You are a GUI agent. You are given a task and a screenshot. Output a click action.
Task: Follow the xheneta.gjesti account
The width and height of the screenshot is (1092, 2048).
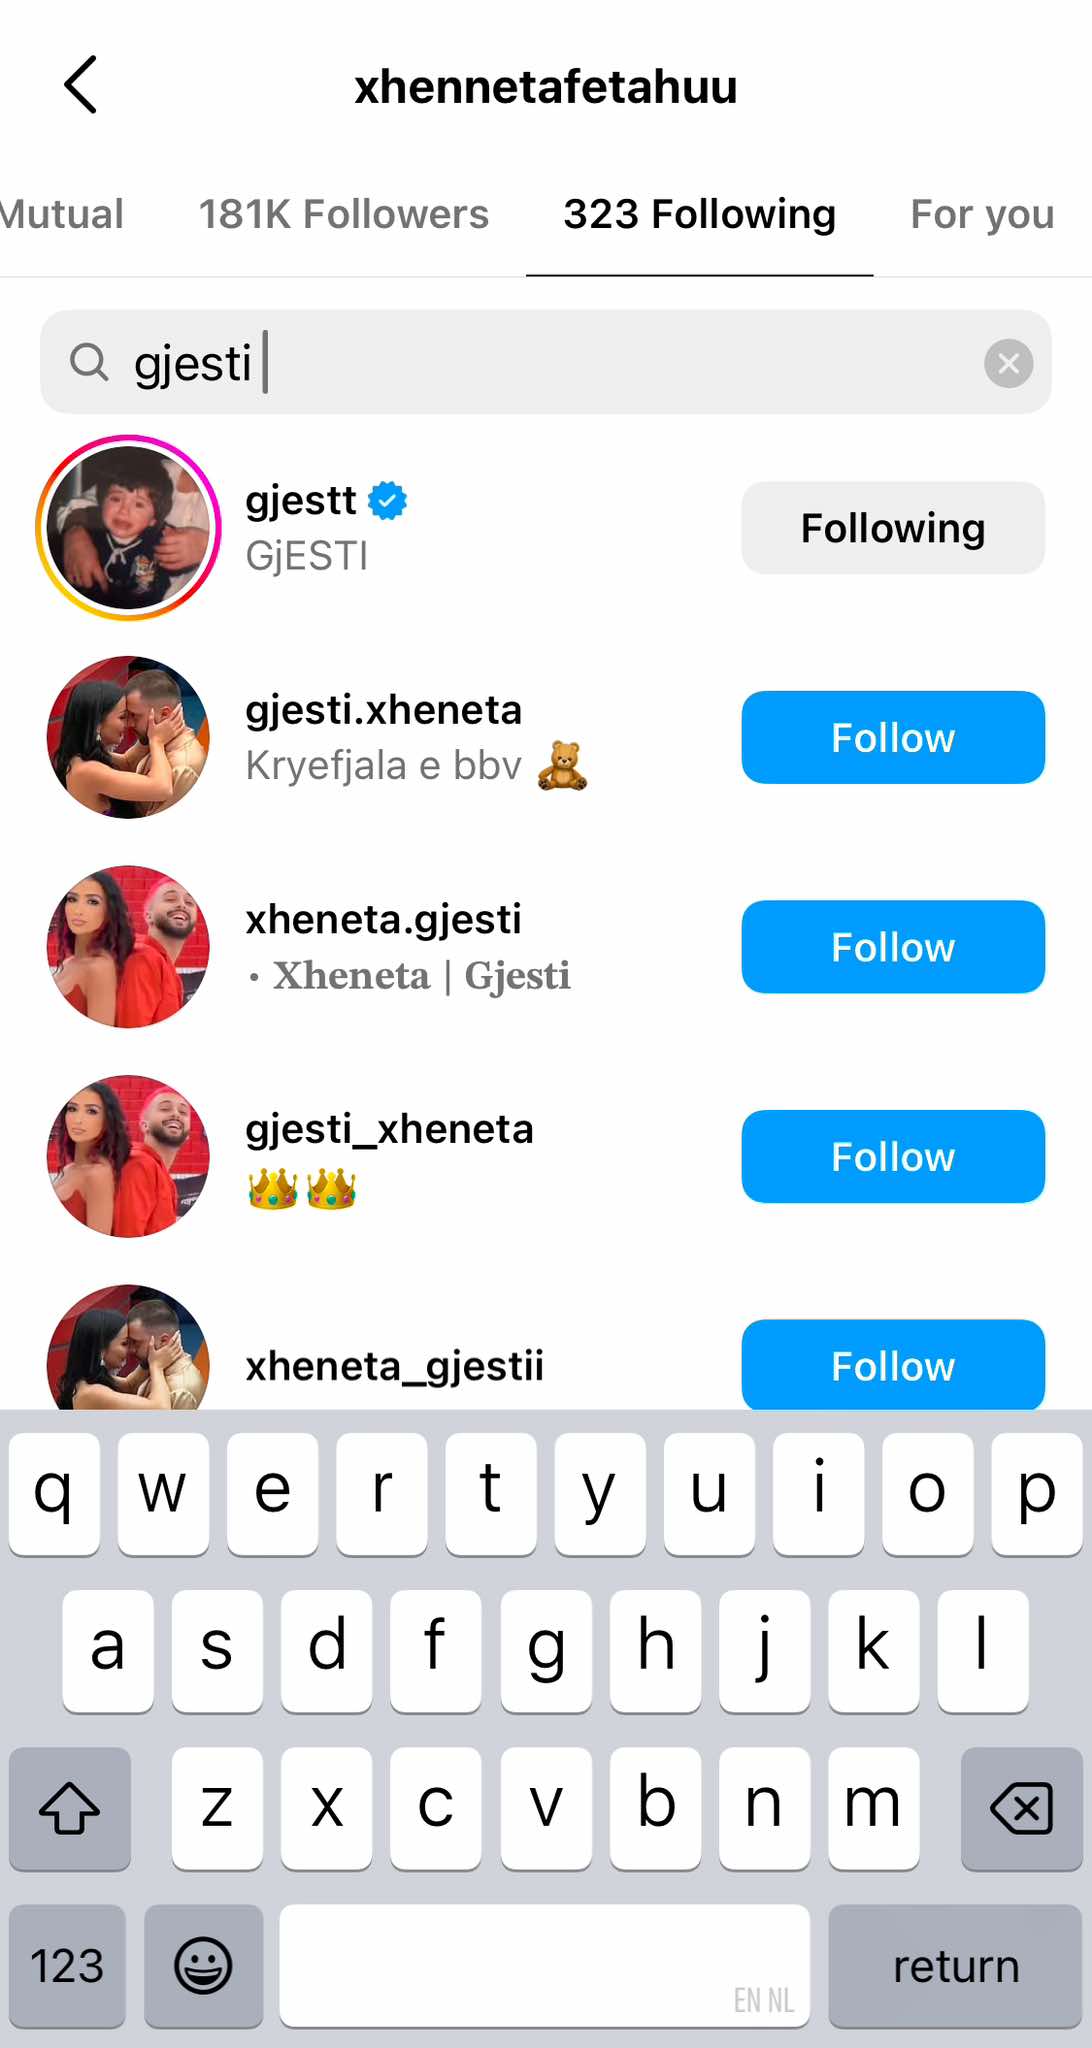pyautogui.click(x=892, y=947)
